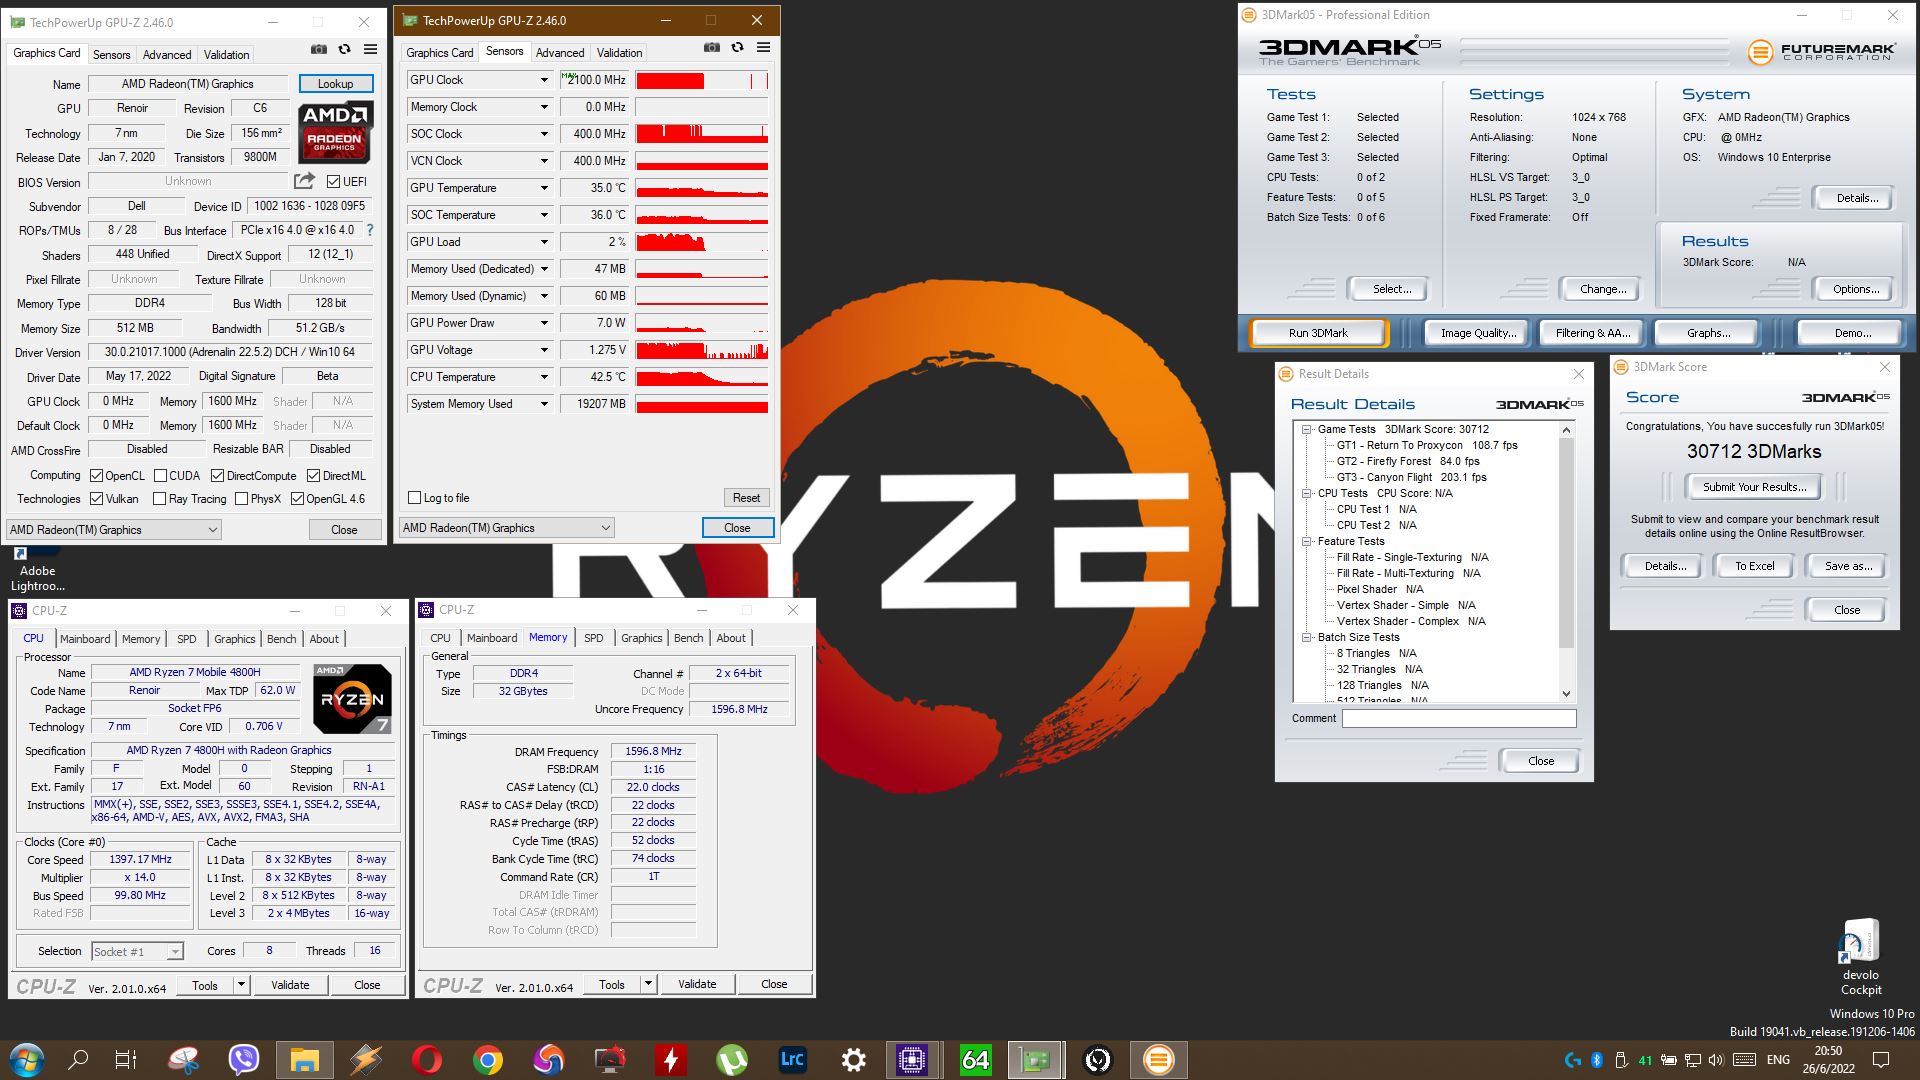Switch to Advanced tab in GPU-Z Sensors window
The width and height of the screenshot is (1920, 1080).
coord(559,52)
